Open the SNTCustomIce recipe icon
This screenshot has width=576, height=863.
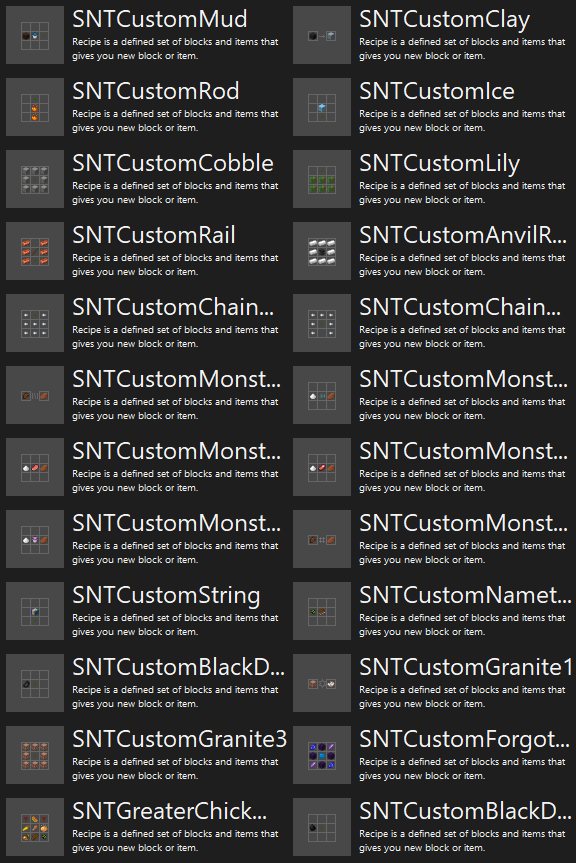pos(322,107)
